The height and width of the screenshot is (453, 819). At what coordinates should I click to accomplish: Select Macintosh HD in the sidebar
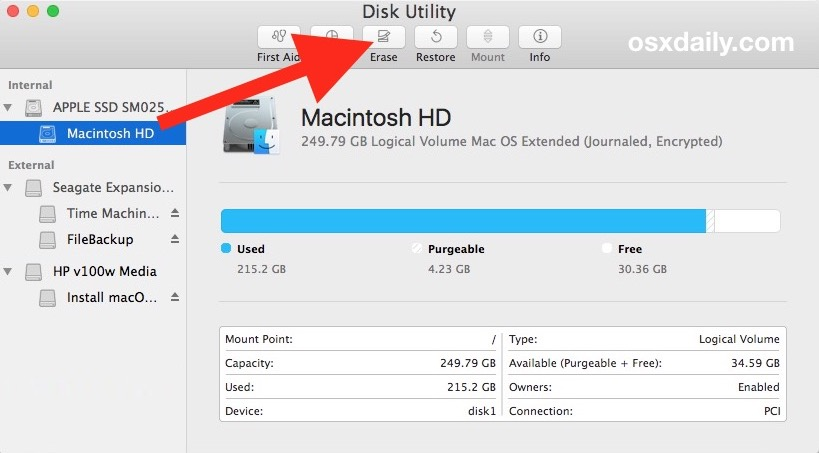tap(110, 133)
